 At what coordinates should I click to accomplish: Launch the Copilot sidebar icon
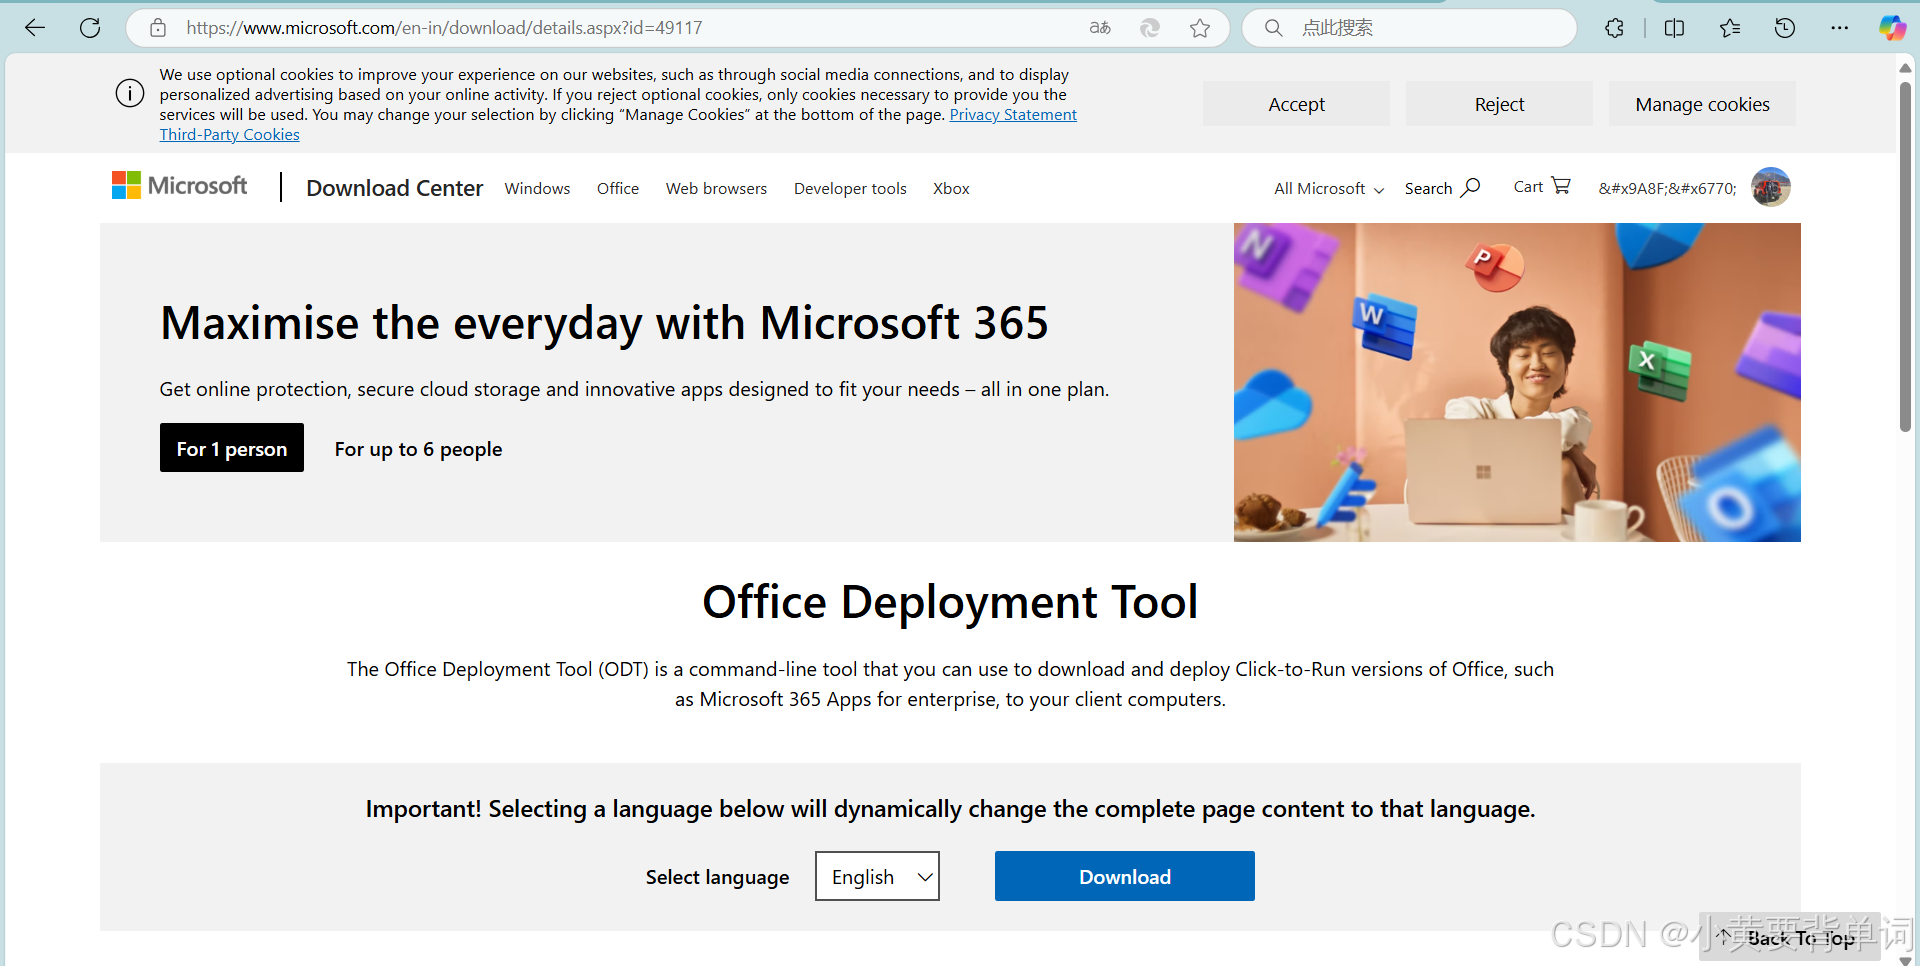click(x=1892, y=28)
